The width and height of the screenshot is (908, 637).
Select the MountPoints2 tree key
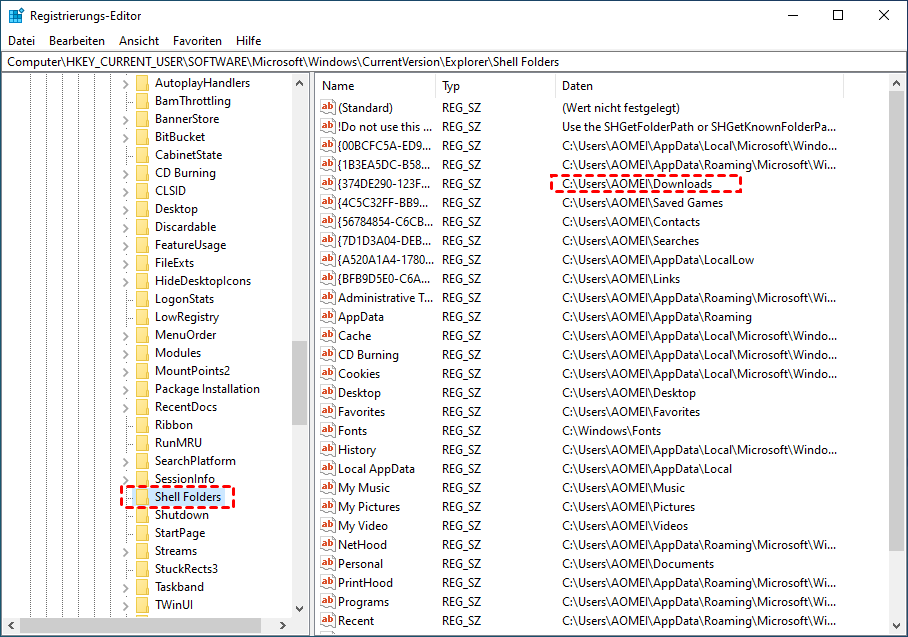pyautogui.click(x=192, y=371)
